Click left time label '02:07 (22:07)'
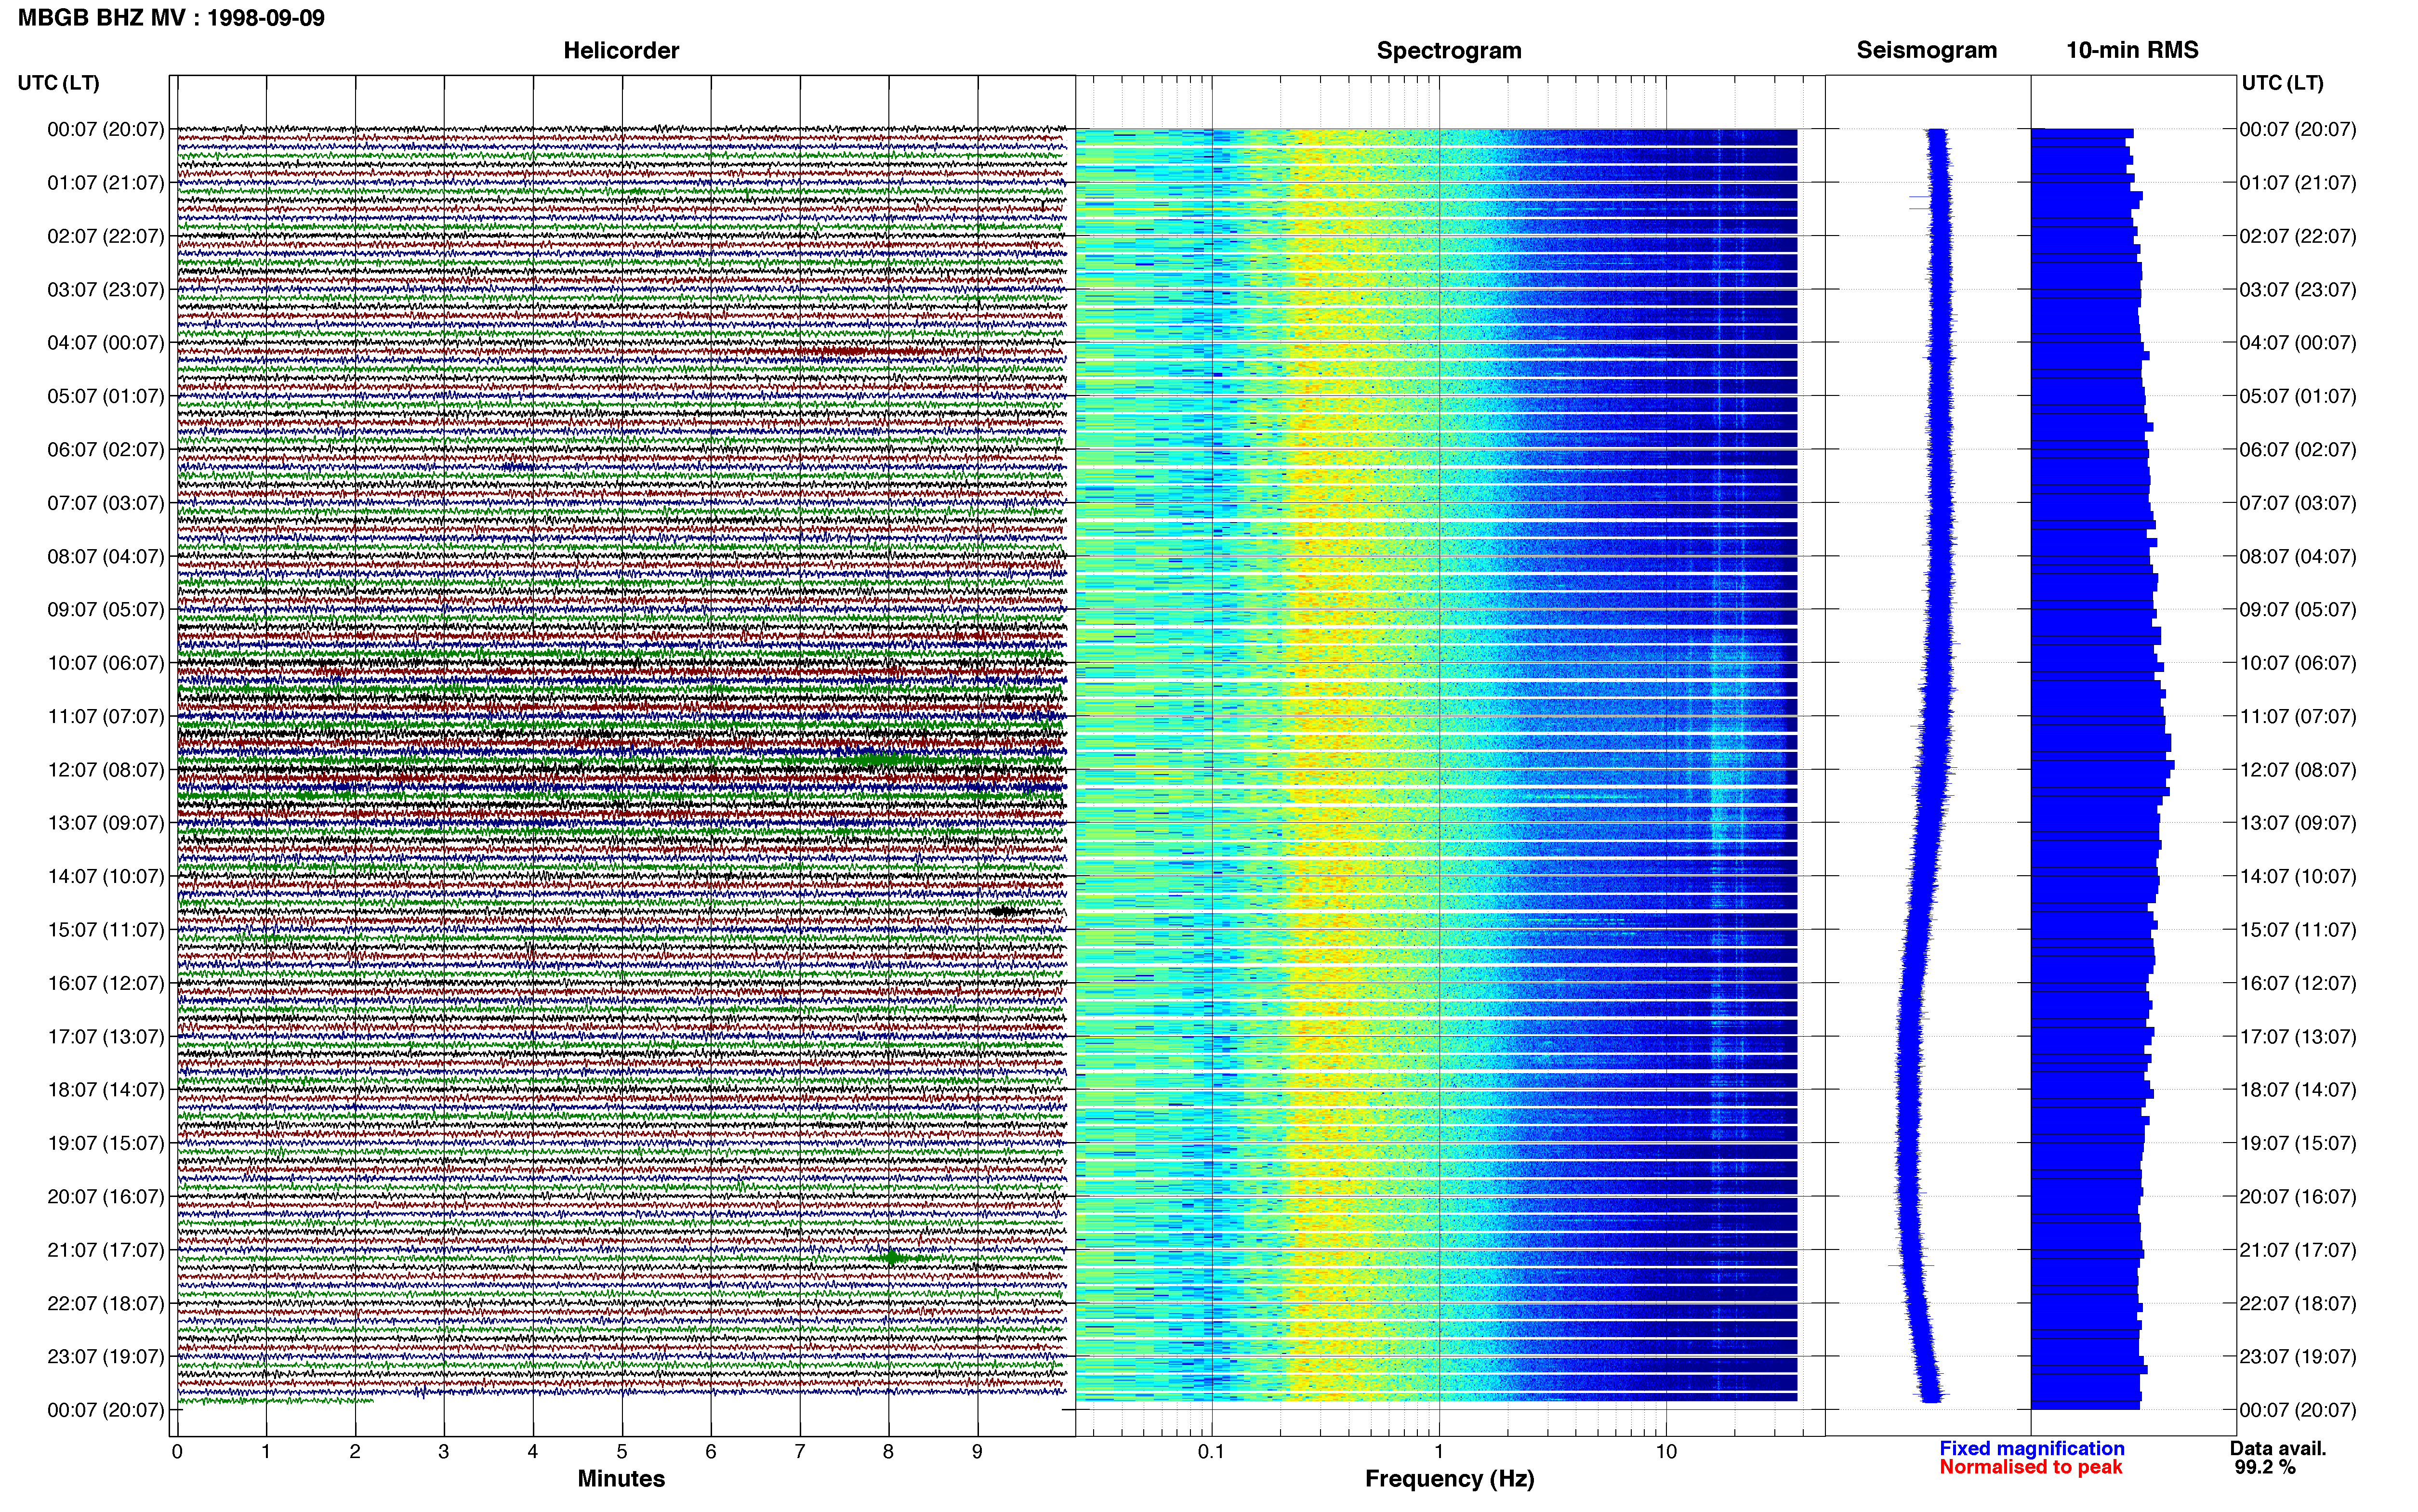This screenshot has width=2418, height=1512. [105, 236]
